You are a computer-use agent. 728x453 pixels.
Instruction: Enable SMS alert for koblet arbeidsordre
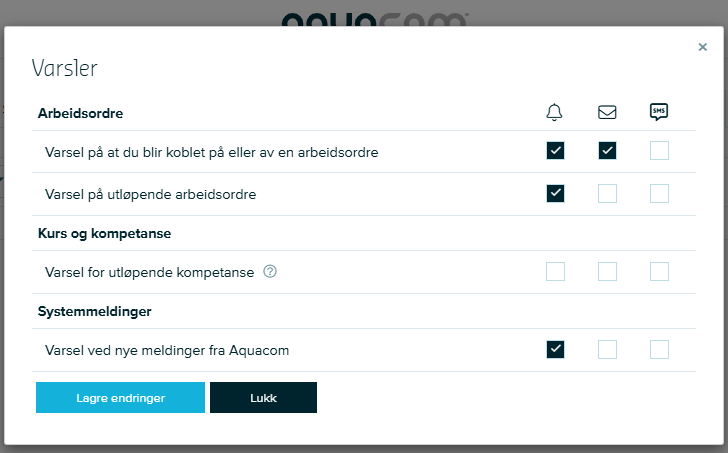click(659, 151)
